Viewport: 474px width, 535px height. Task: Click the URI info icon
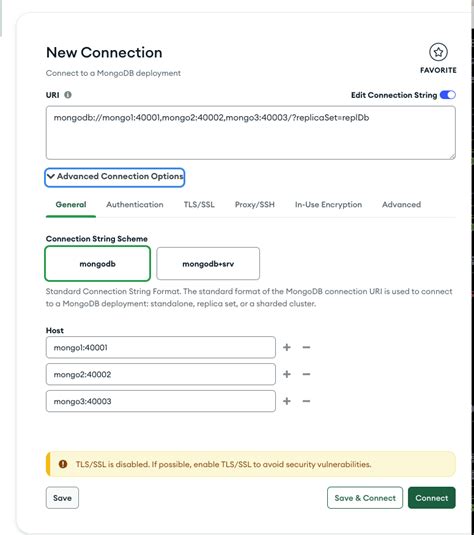pos(68,95)
